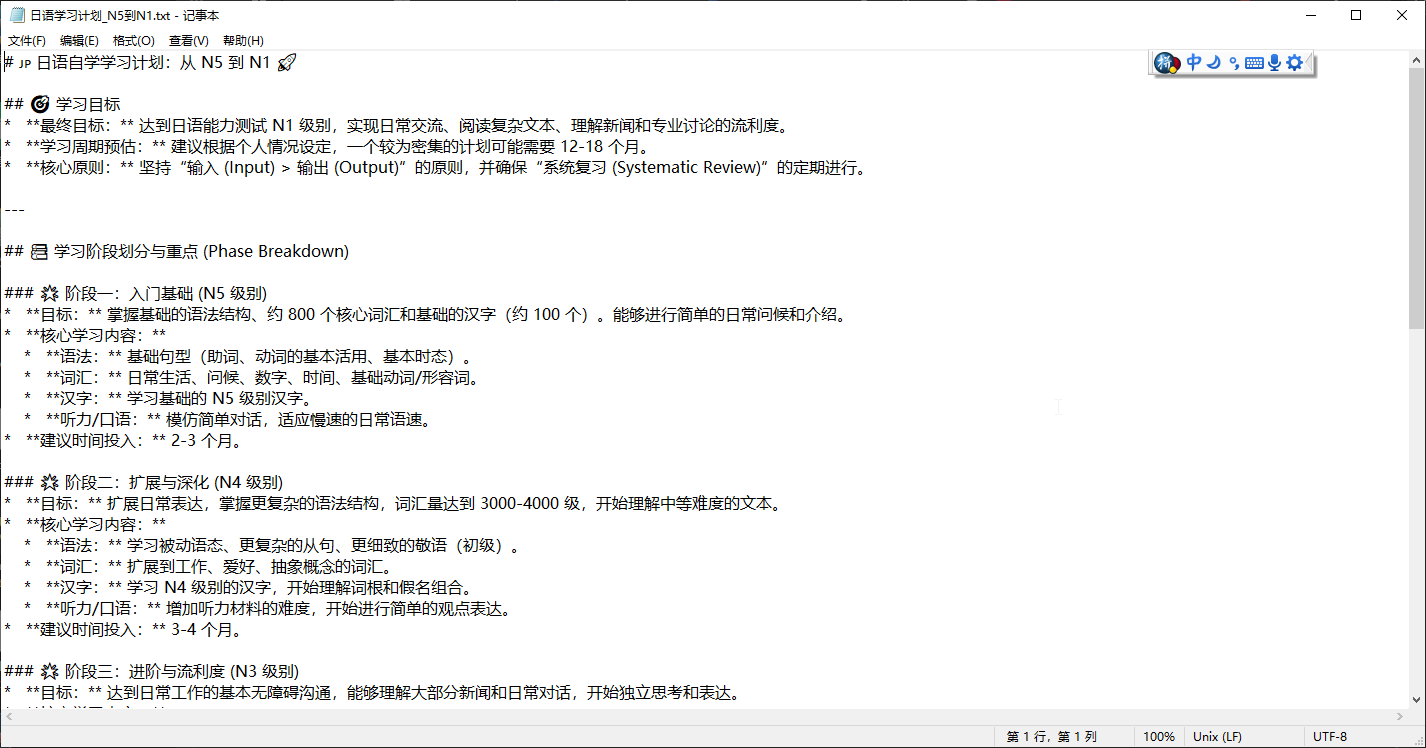This screenshot has height=748, width=1426.
Task: Click the title bar file name 日语学习计划_N5到N1.txt
Action: point(100,15)
